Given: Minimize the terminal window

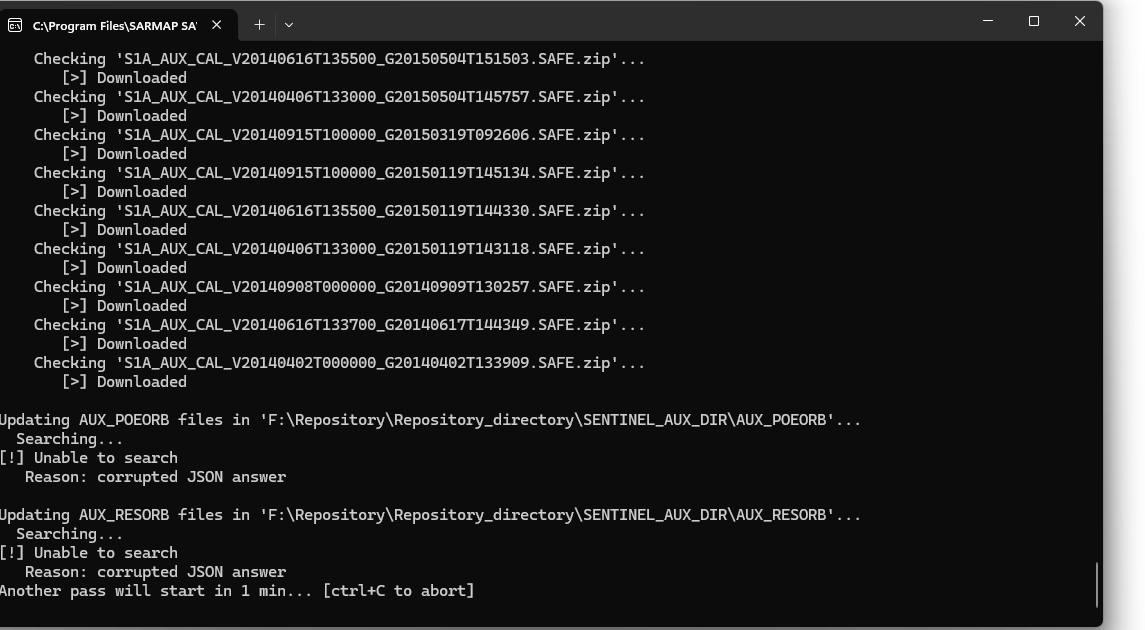Looking at the screenshot, I should (988, 21).
